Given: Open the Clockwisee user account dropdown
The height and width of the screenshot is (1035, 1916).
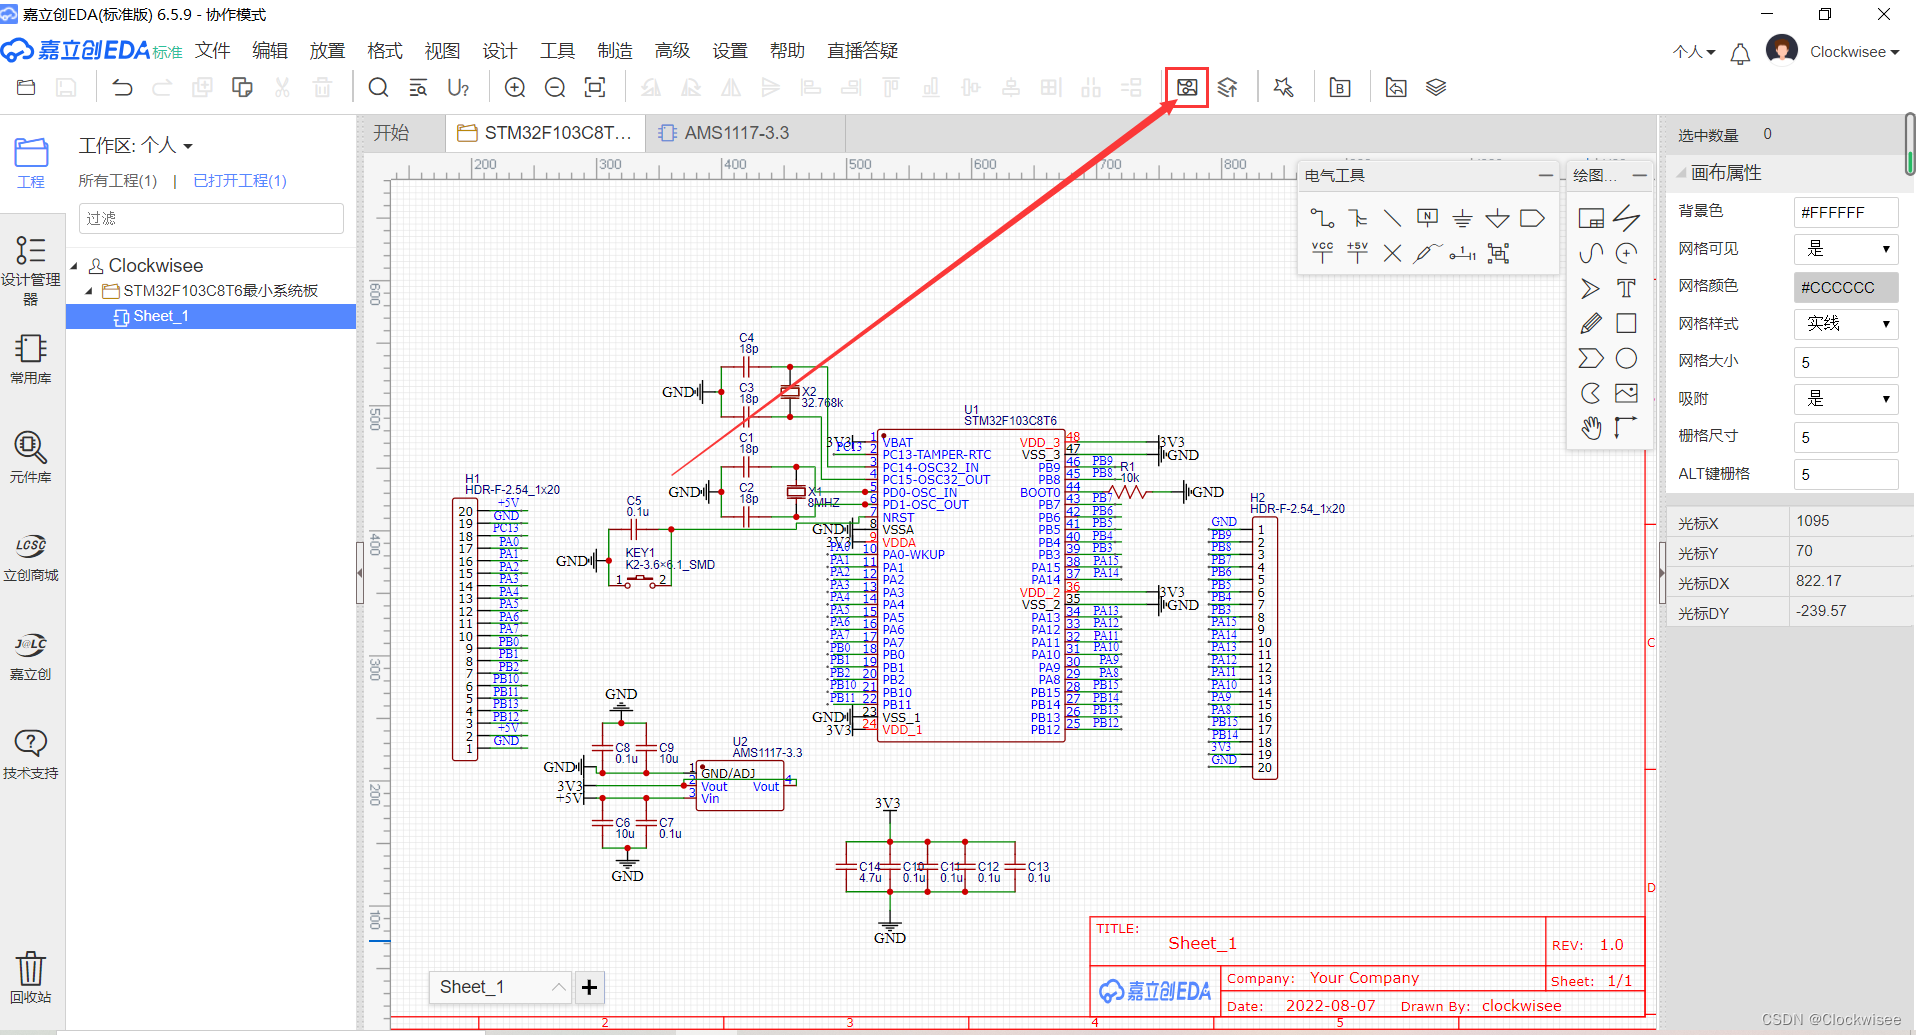Looking at the screenshot, I should click(1854, 52).
